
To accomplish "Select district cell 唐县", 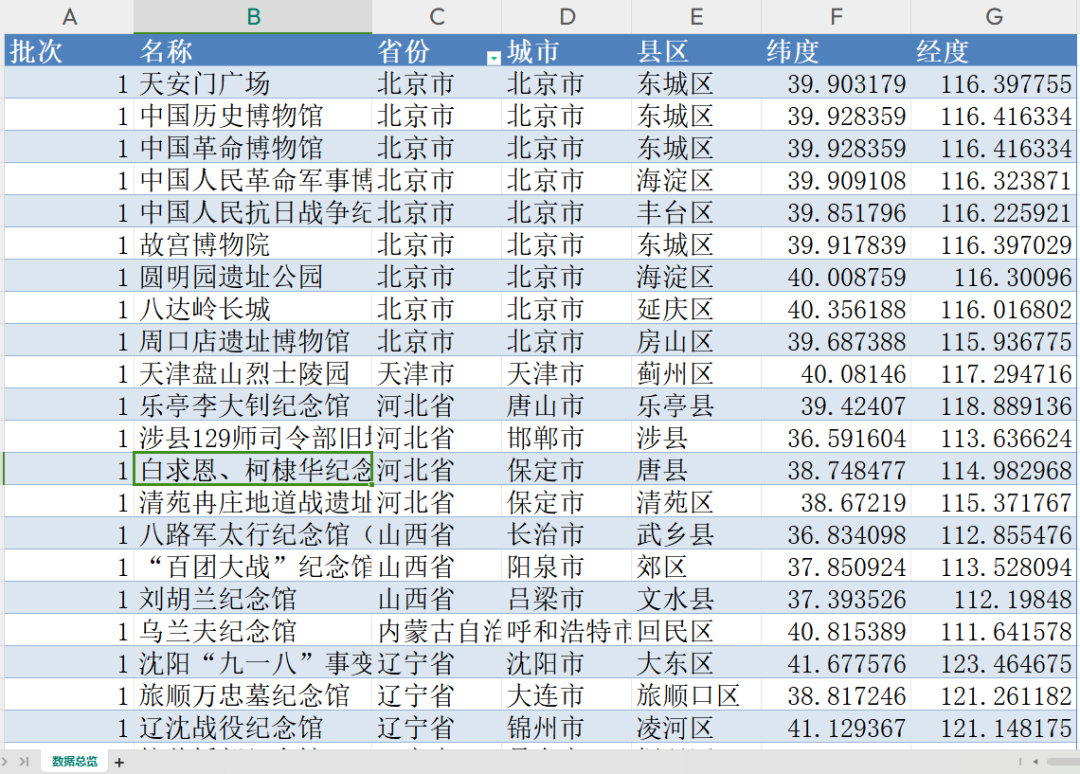I will 696,470.
